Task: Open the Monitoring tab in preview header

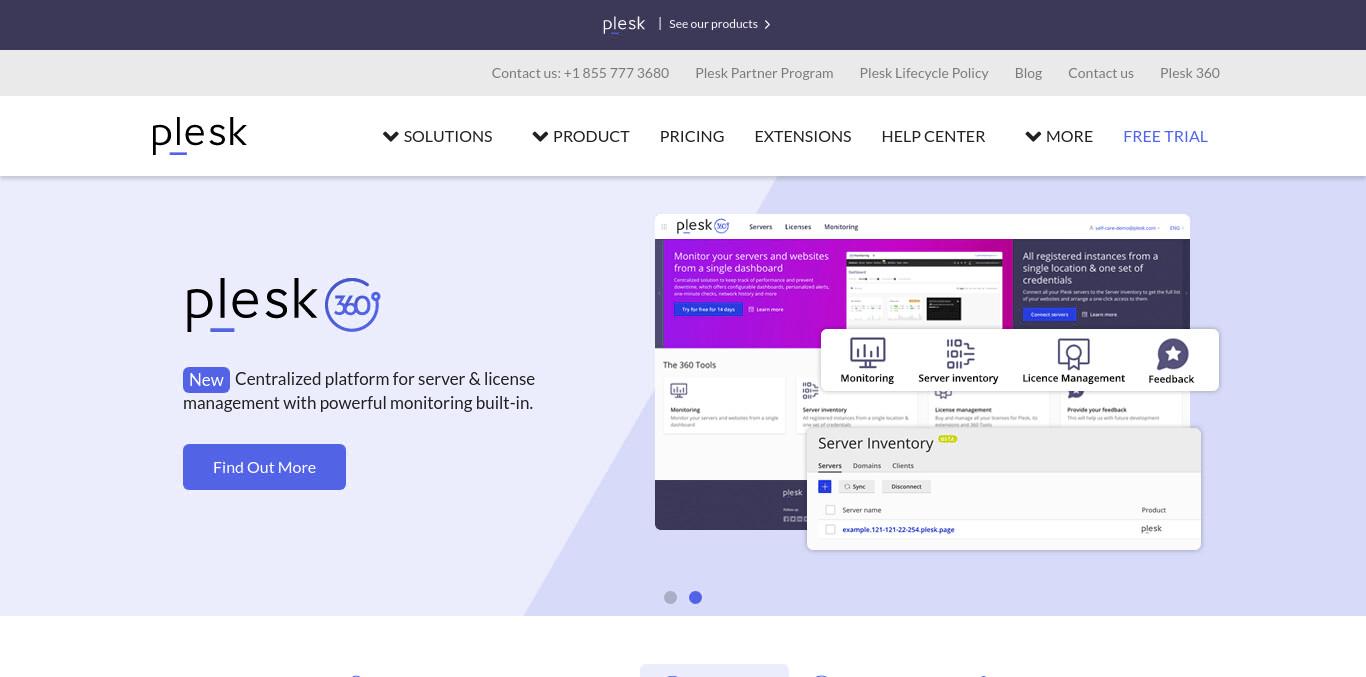Action: click(841, 227)
